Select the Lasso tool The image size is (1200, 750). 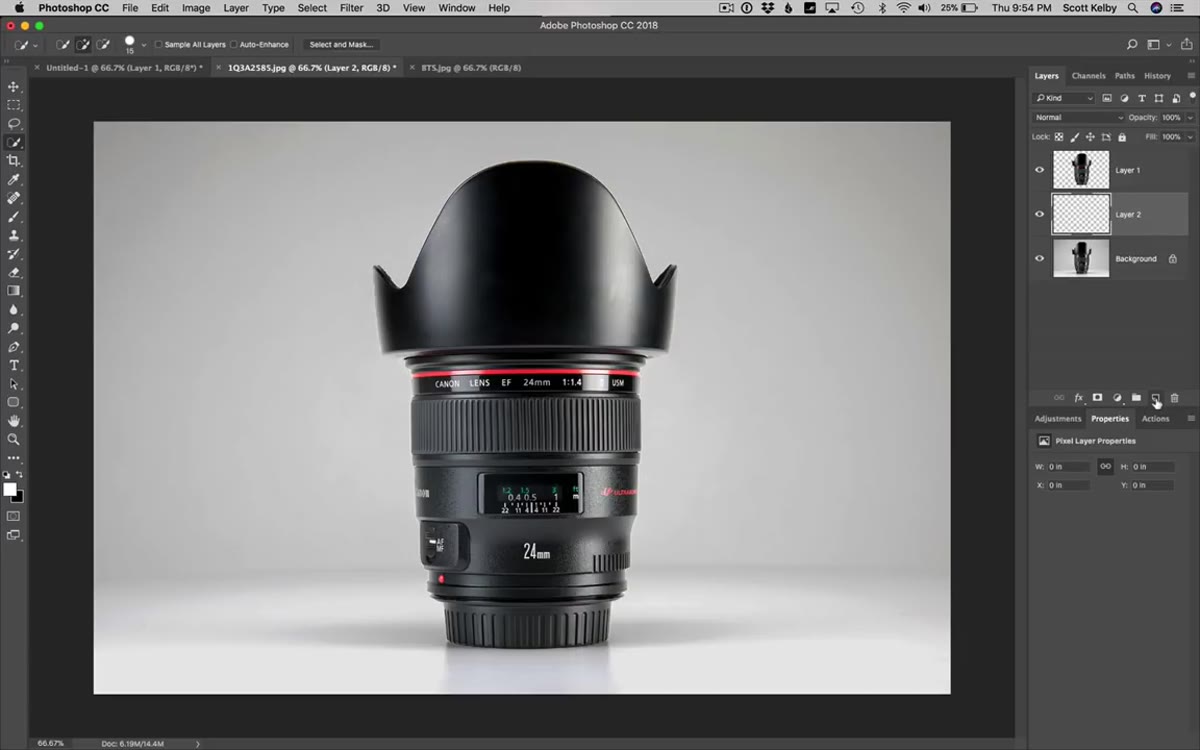(14, 124)
